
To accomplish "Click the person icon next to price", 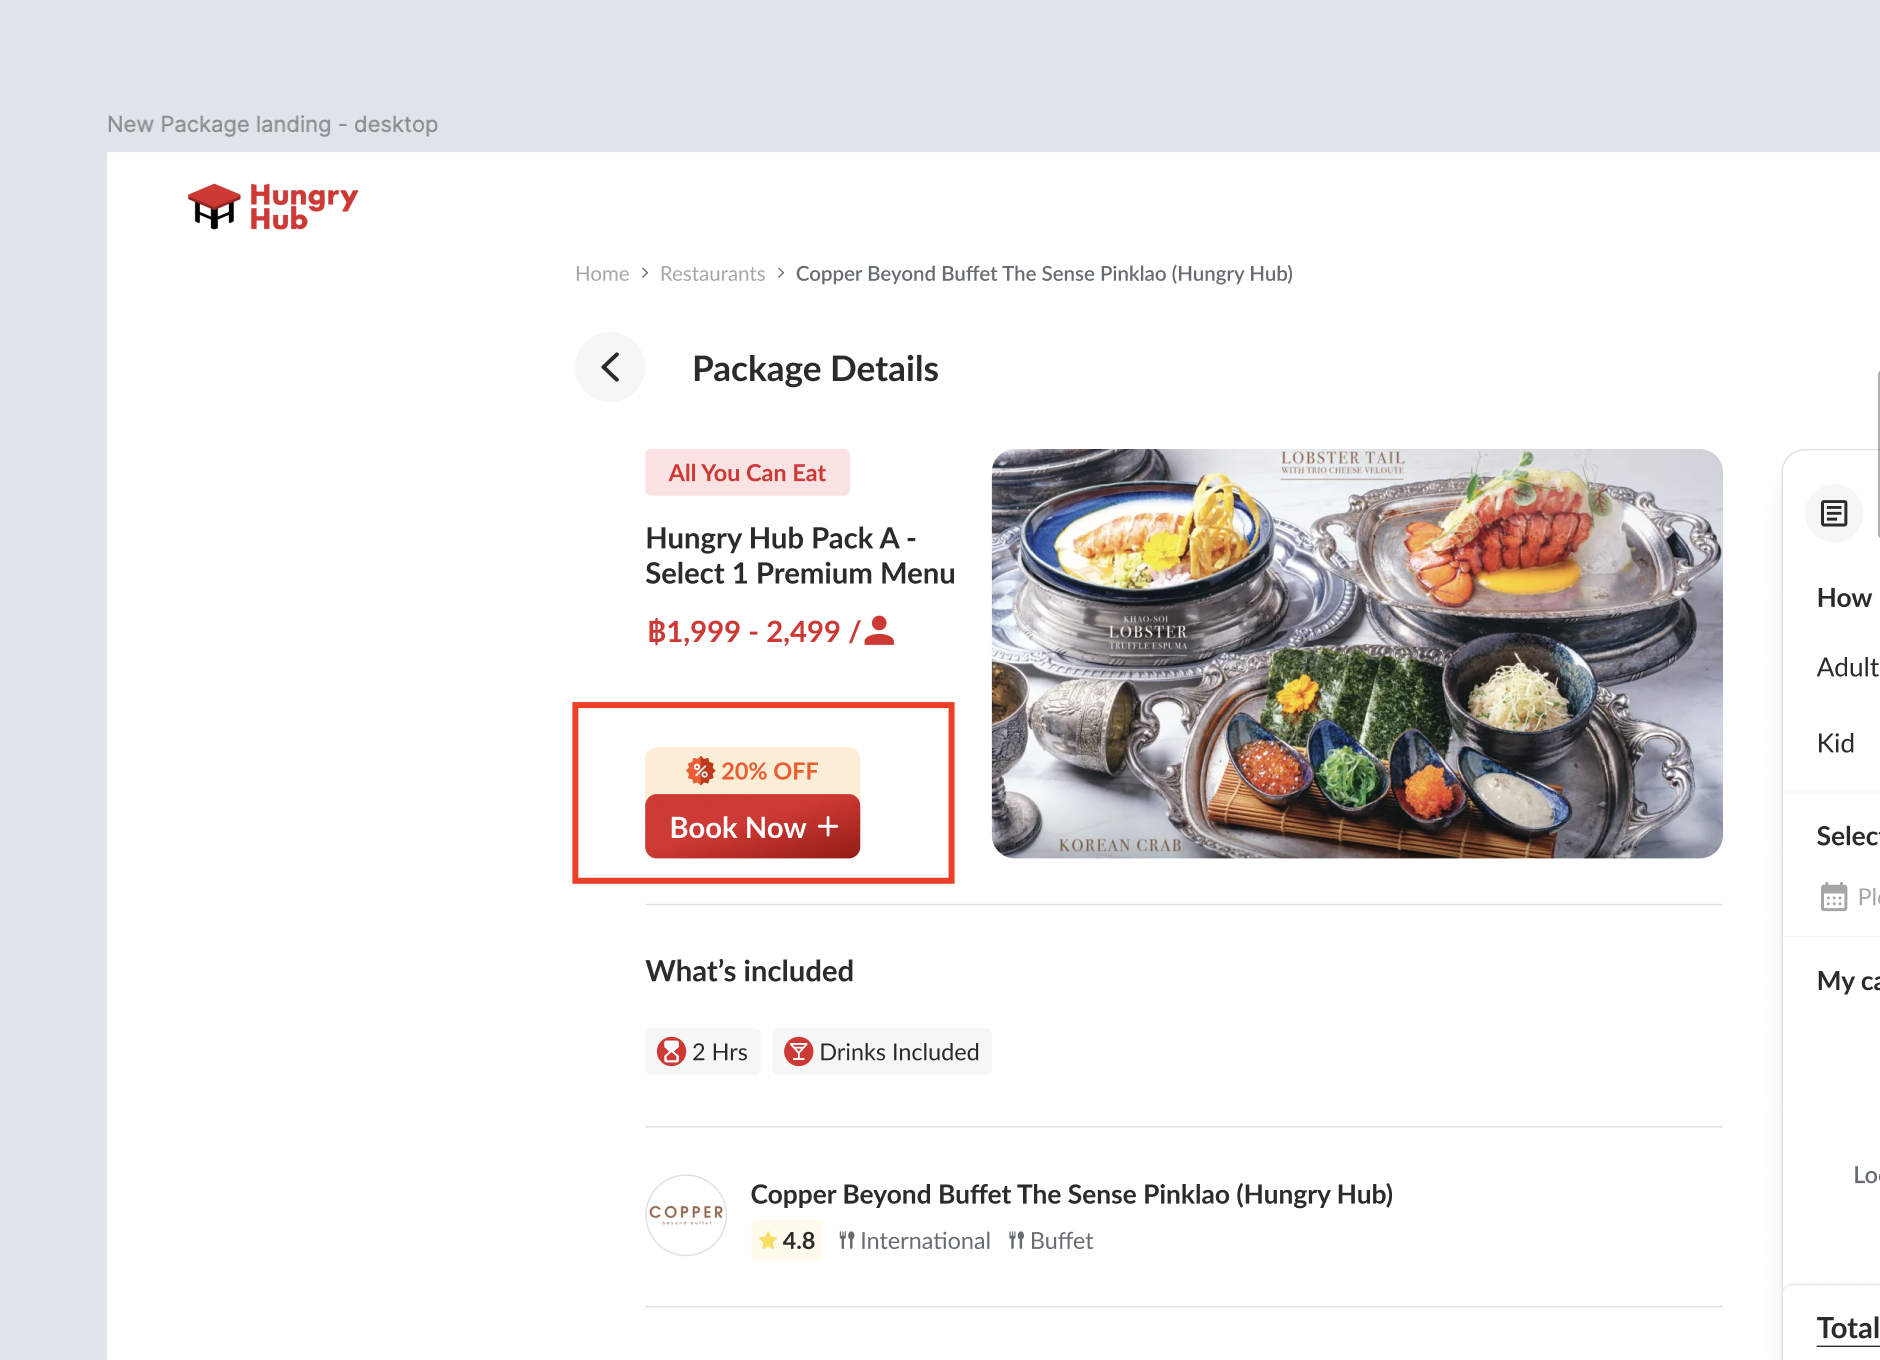I will coord(879,631).
